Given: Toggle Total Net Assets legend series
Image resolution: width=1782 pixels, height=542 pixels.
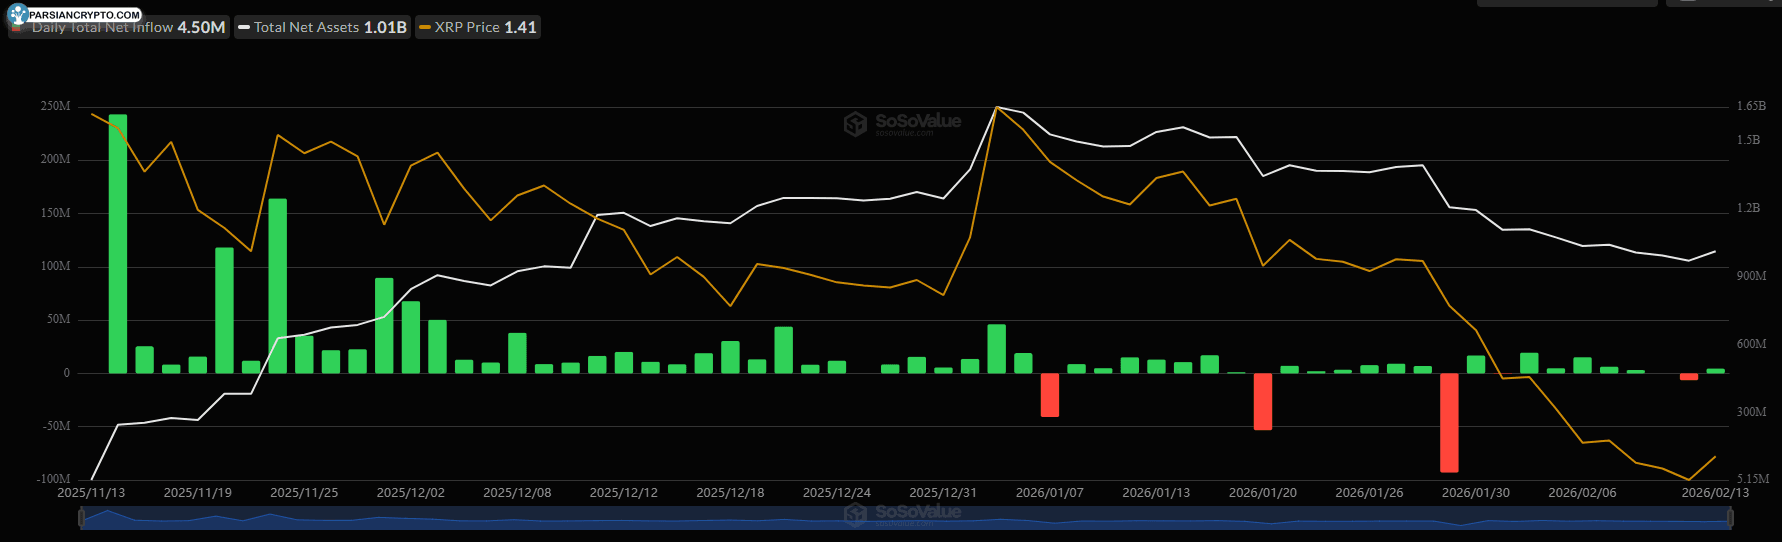Looking at the screenshot, I should click(x=322, y=27).
